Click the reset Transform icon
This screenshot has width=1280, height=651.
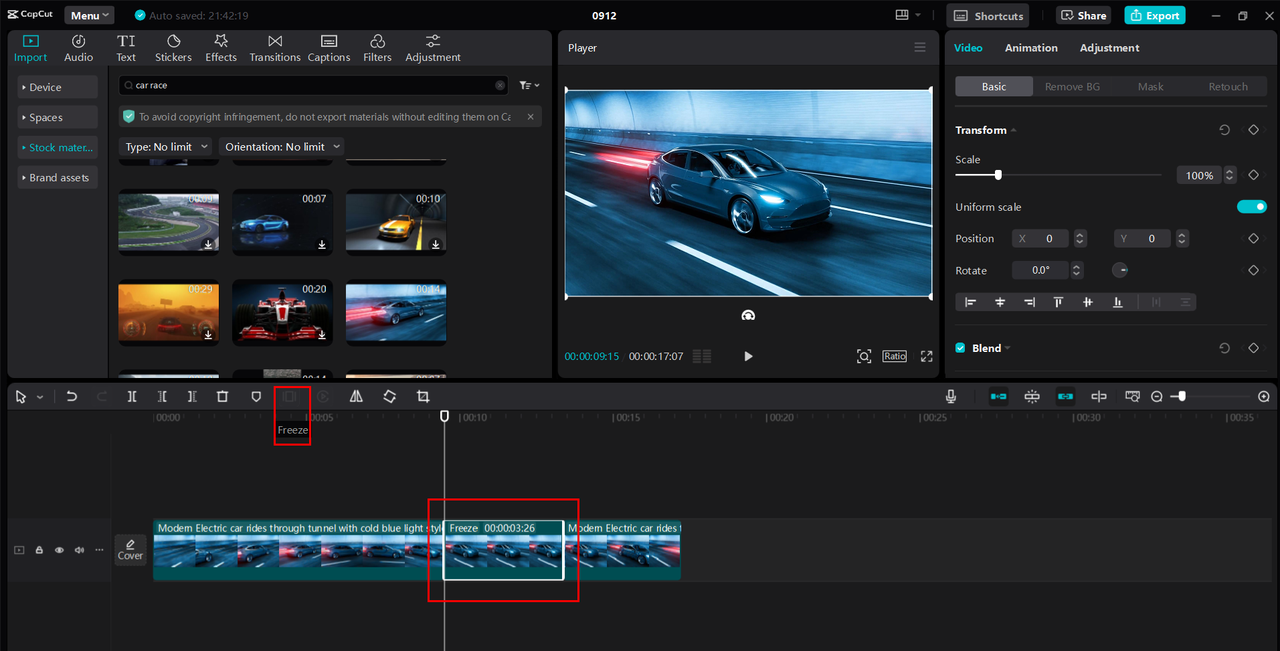pos(1225,130)
